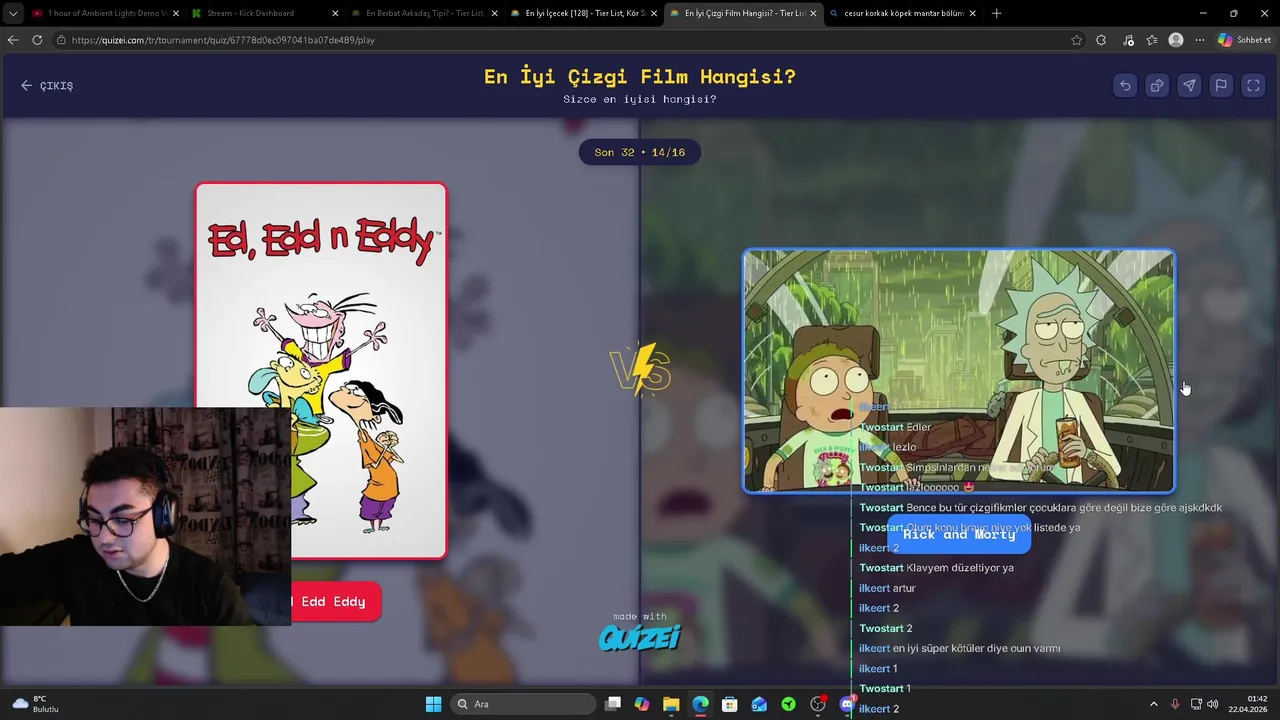The width and height of the screenshot is (1280, 720).
Task: Open Discord in the taskbar
Action: pyautogui.click(x=847, y=704)
